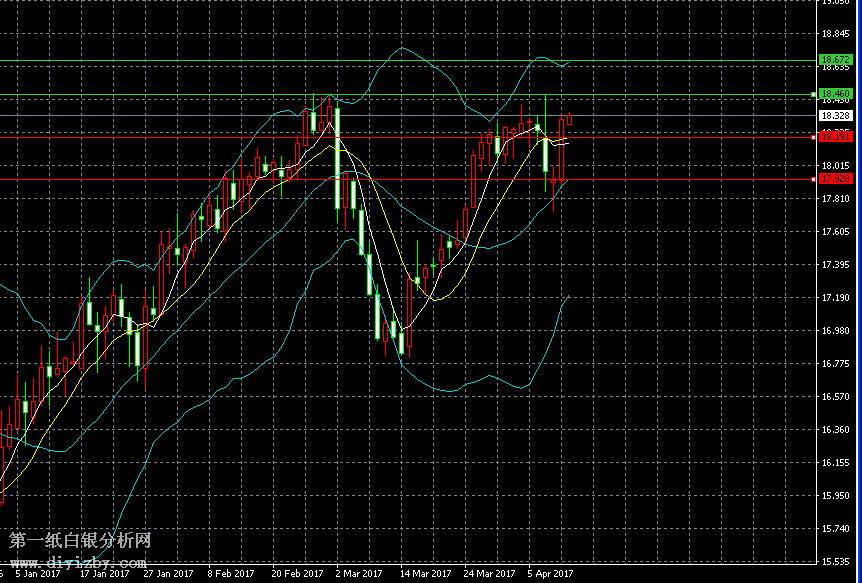
Task: Select the 2 Mar 2017 date label
Action: pyautogui.click(x=359, y=574)
